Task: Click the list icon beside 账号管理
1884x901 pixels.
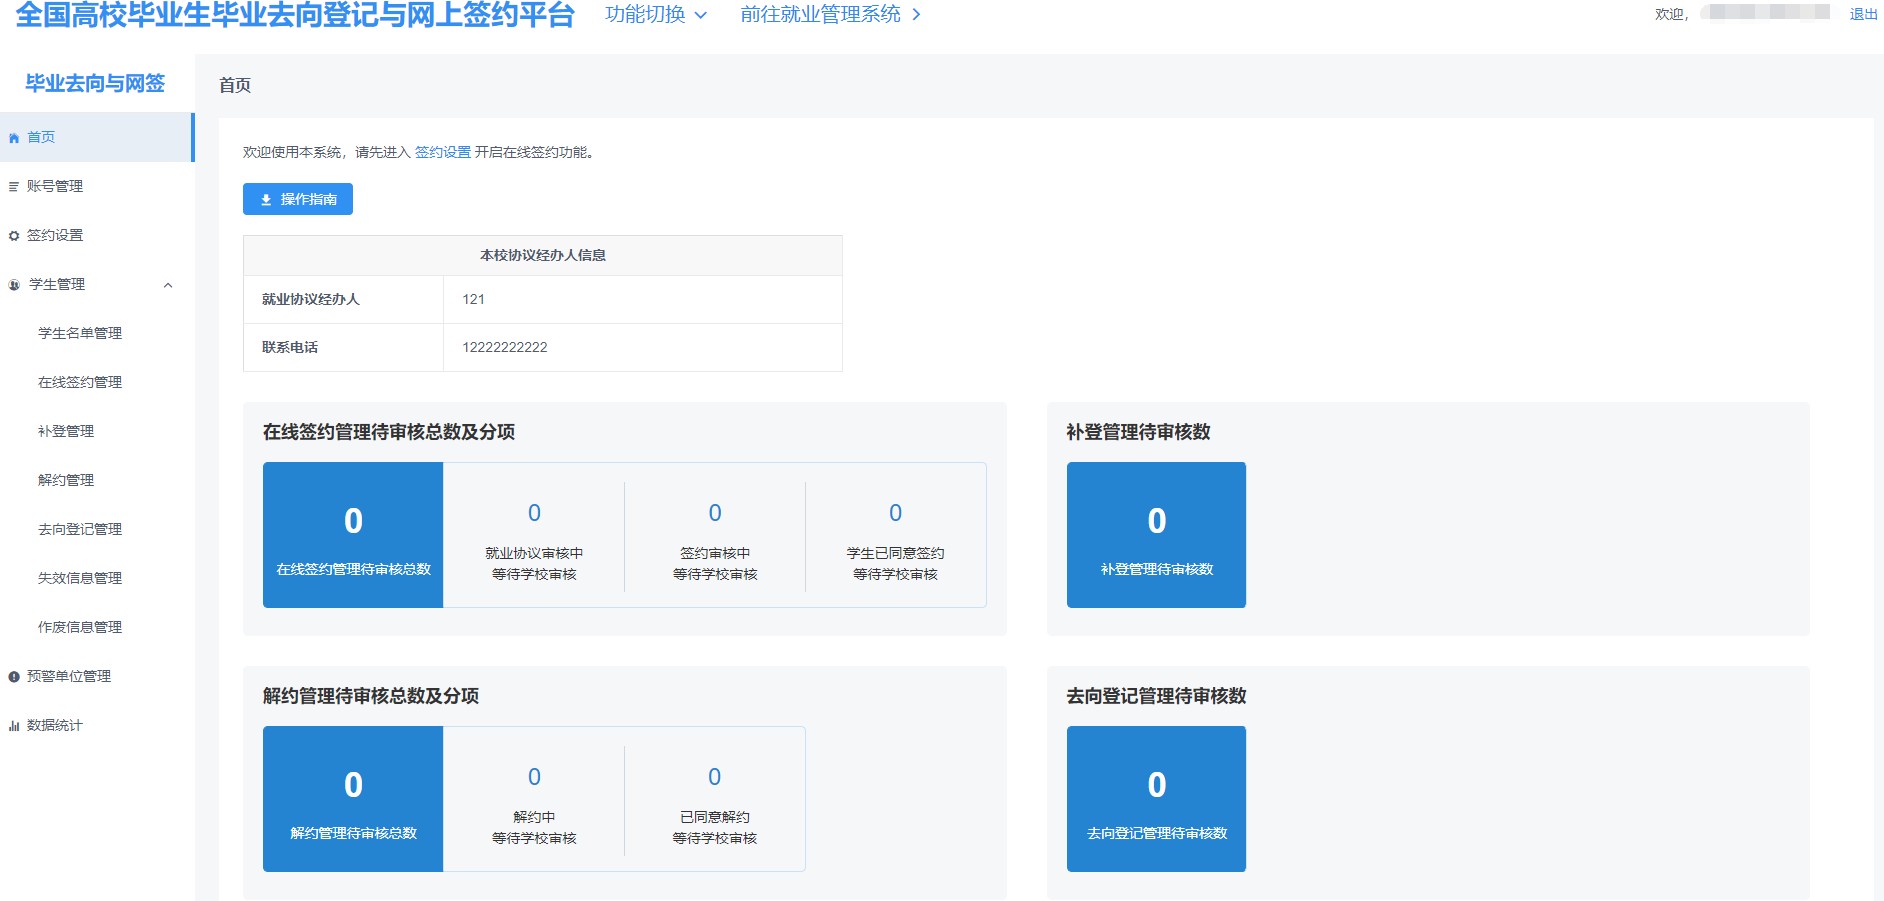Action: [14, 187]
